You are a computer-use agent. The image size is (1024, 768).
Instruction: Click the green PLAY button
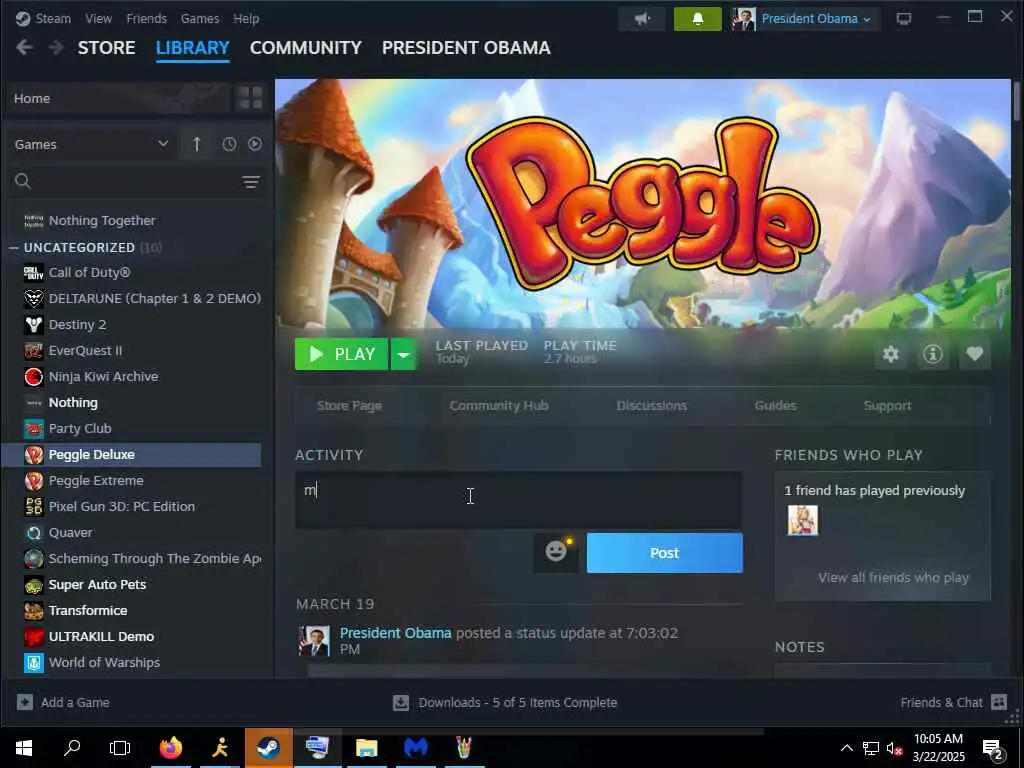(x=342, y=354)
